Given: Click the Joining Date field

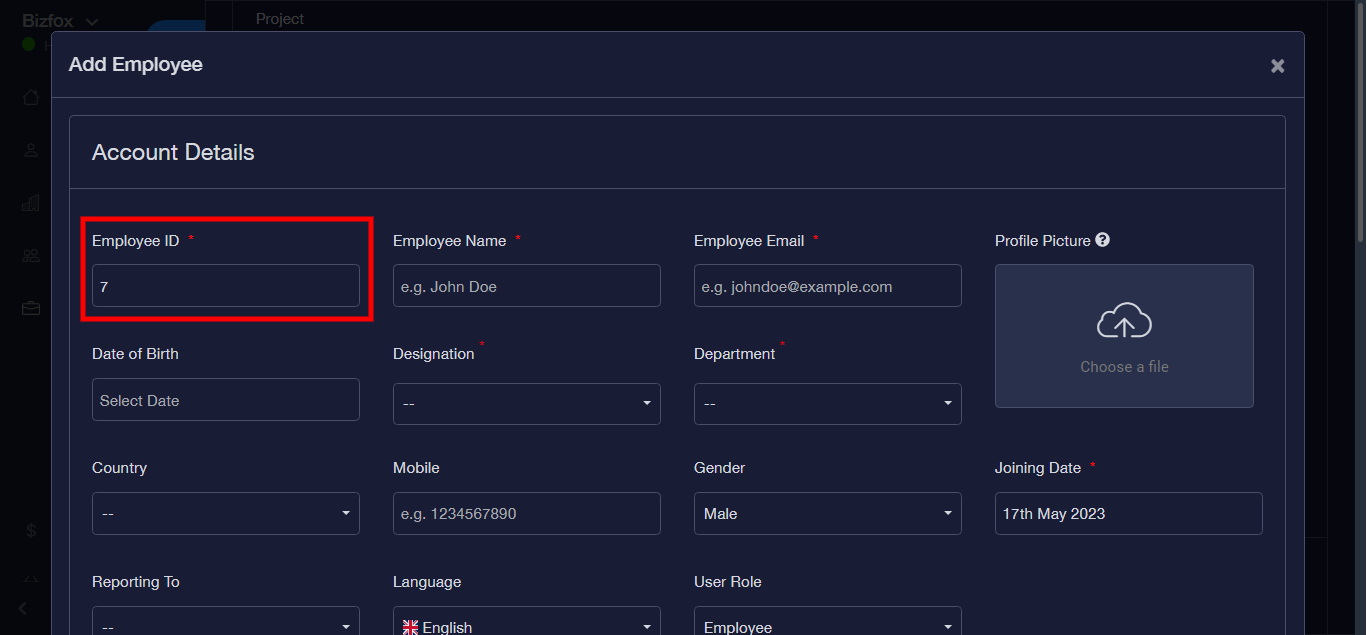Looking at the screenshot, I should click(x=1128, y=514).
